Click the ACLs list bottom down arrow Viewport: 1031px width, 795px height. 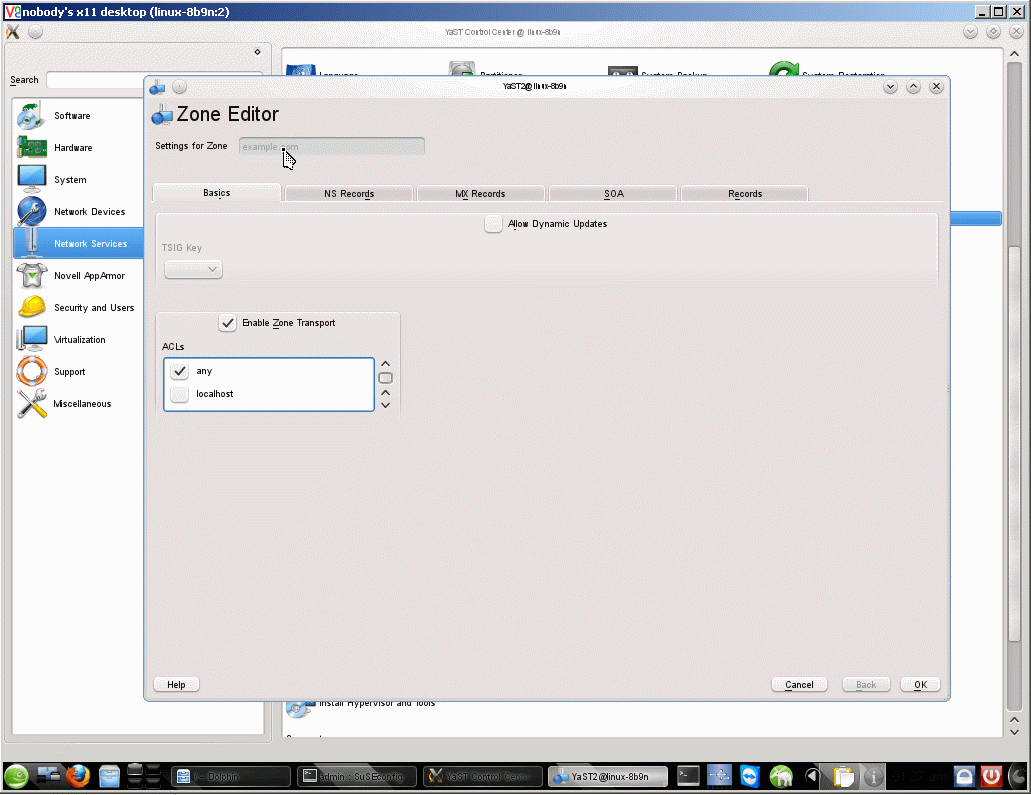[386, 405]
